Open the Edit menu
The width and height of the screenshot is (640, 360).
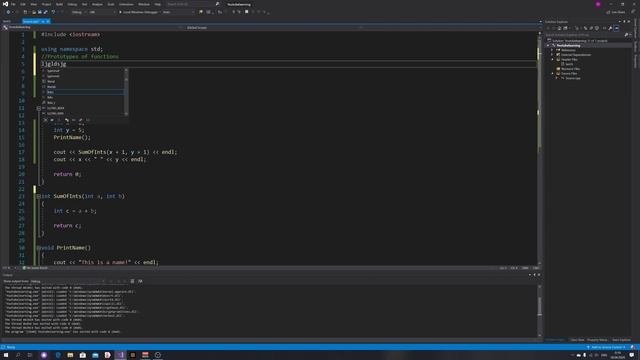[x=23, y=4]
